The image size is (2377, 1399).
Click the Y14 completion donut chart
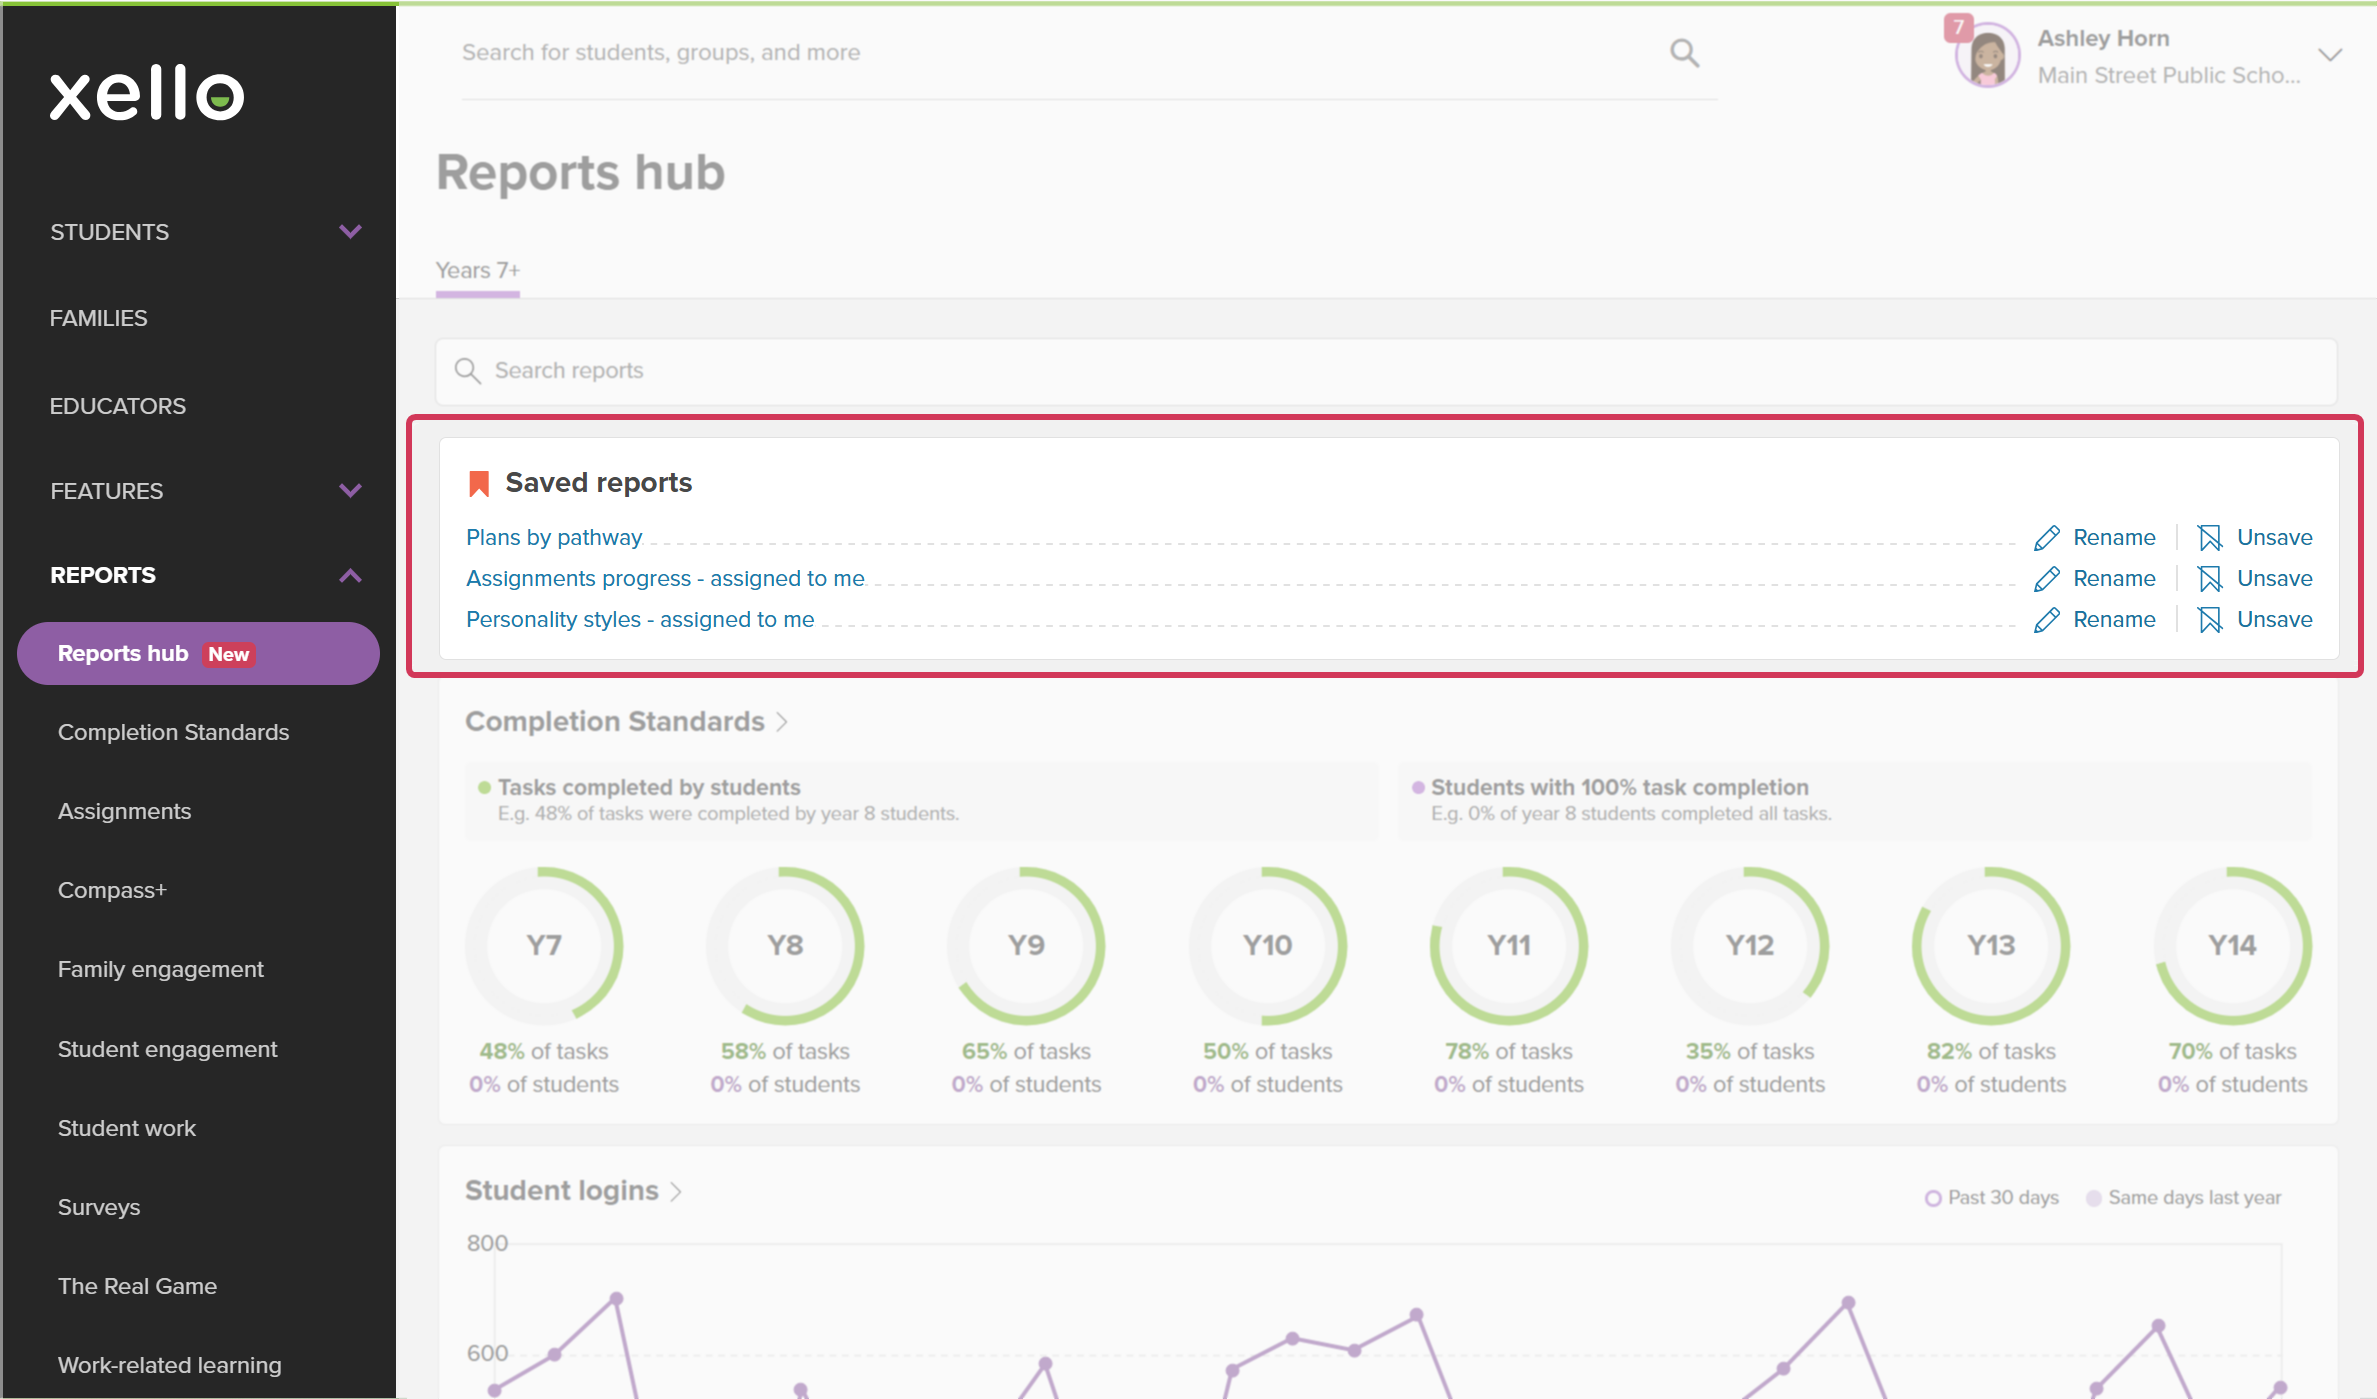[x=2233, y=946]
